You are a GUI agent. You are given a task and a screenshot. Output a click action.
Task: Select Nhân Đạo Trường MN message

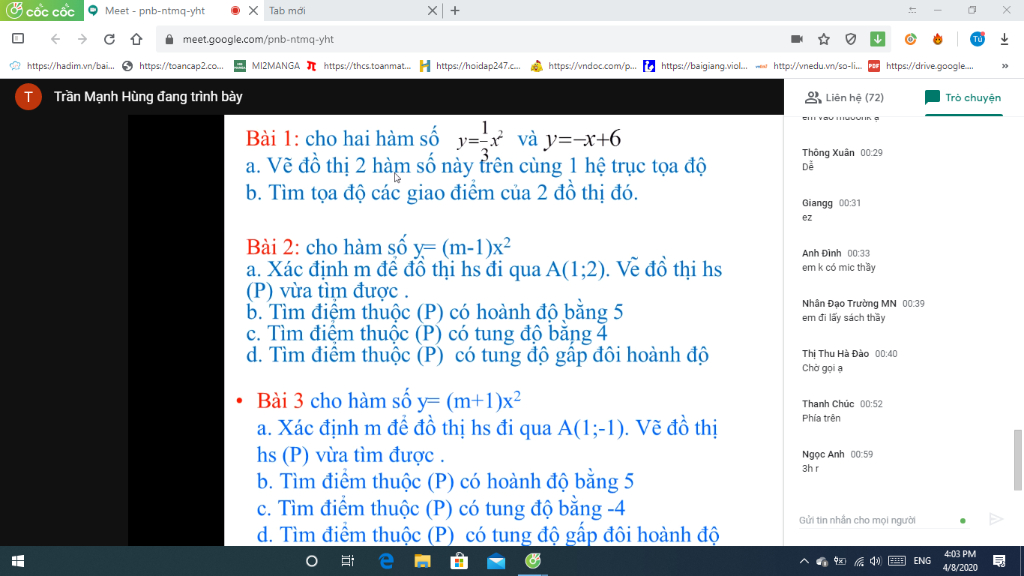coord(863,310)
